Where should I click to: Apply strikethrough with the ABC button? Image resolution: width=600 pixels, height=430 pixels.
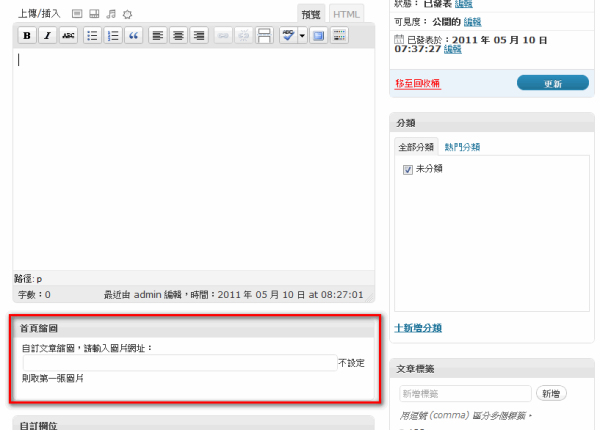tap(68, 36)
